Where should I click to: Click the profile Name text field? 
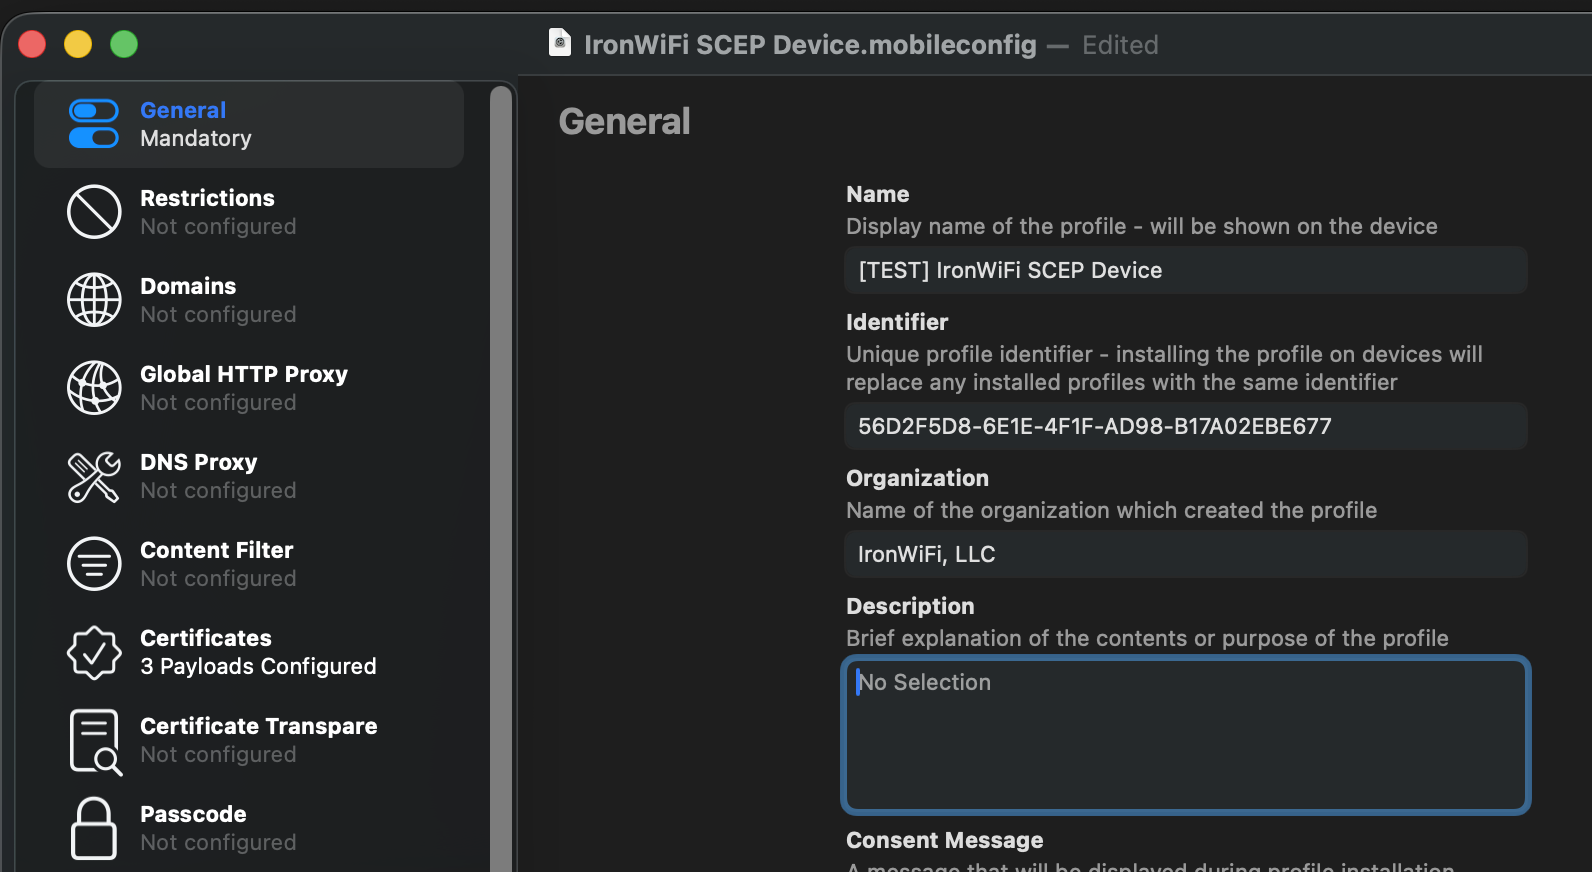1185,270
